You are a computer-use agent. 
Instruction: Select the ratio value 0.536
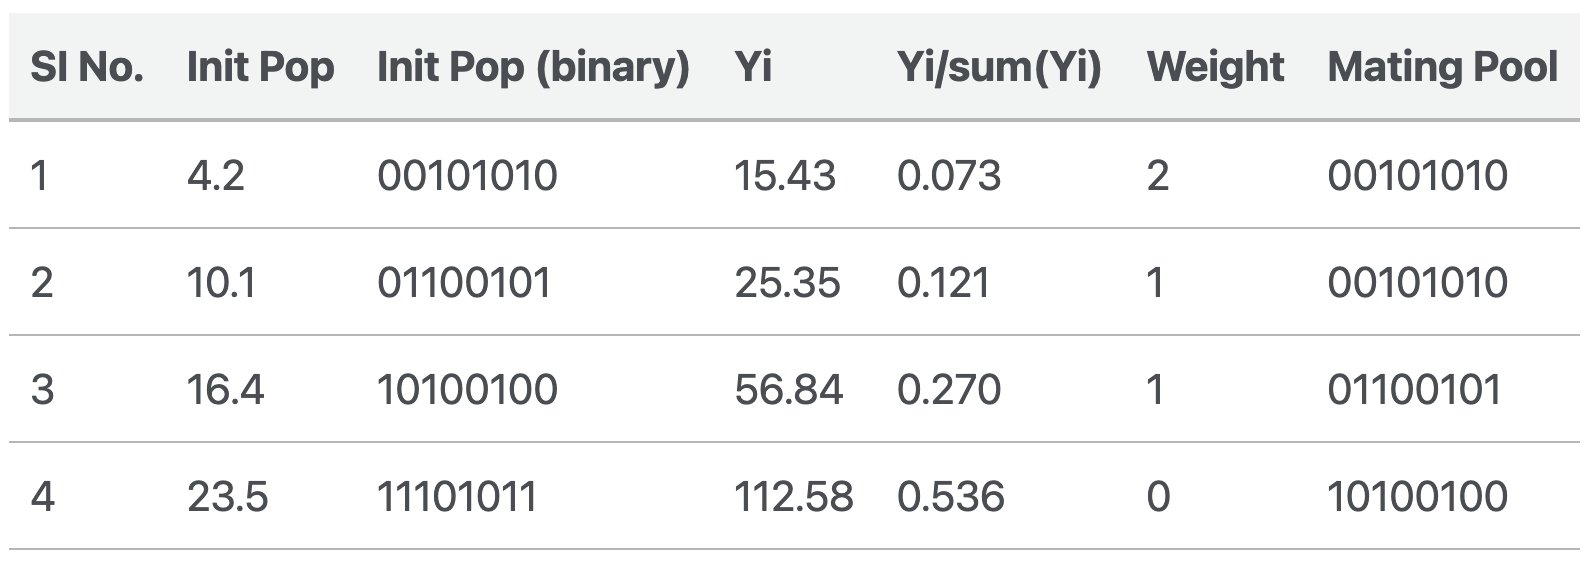coord(951,496)
